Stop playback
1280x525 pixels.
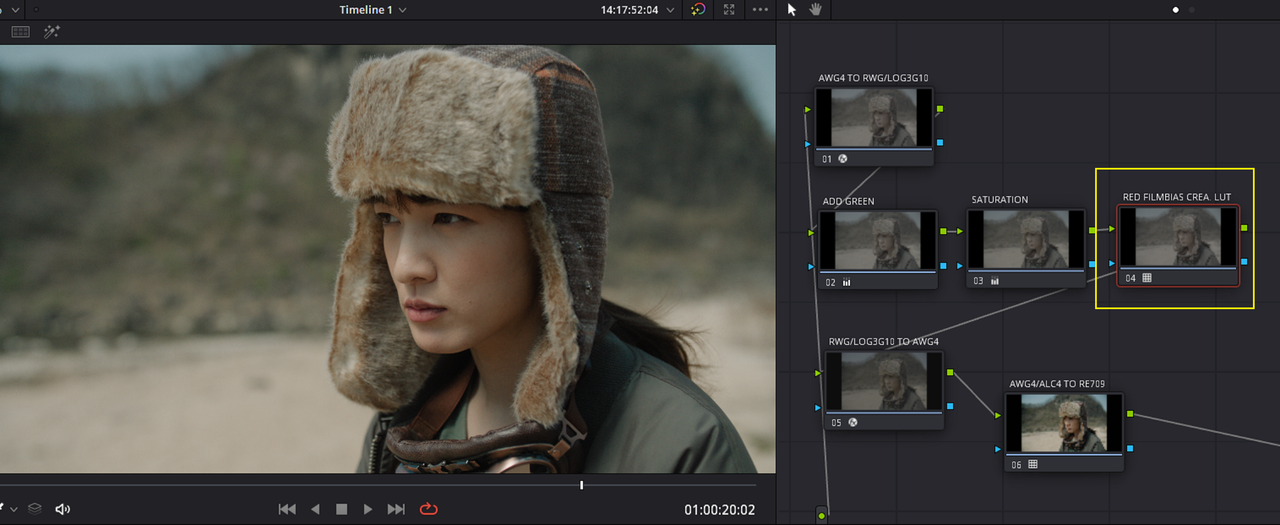point(341,509)
